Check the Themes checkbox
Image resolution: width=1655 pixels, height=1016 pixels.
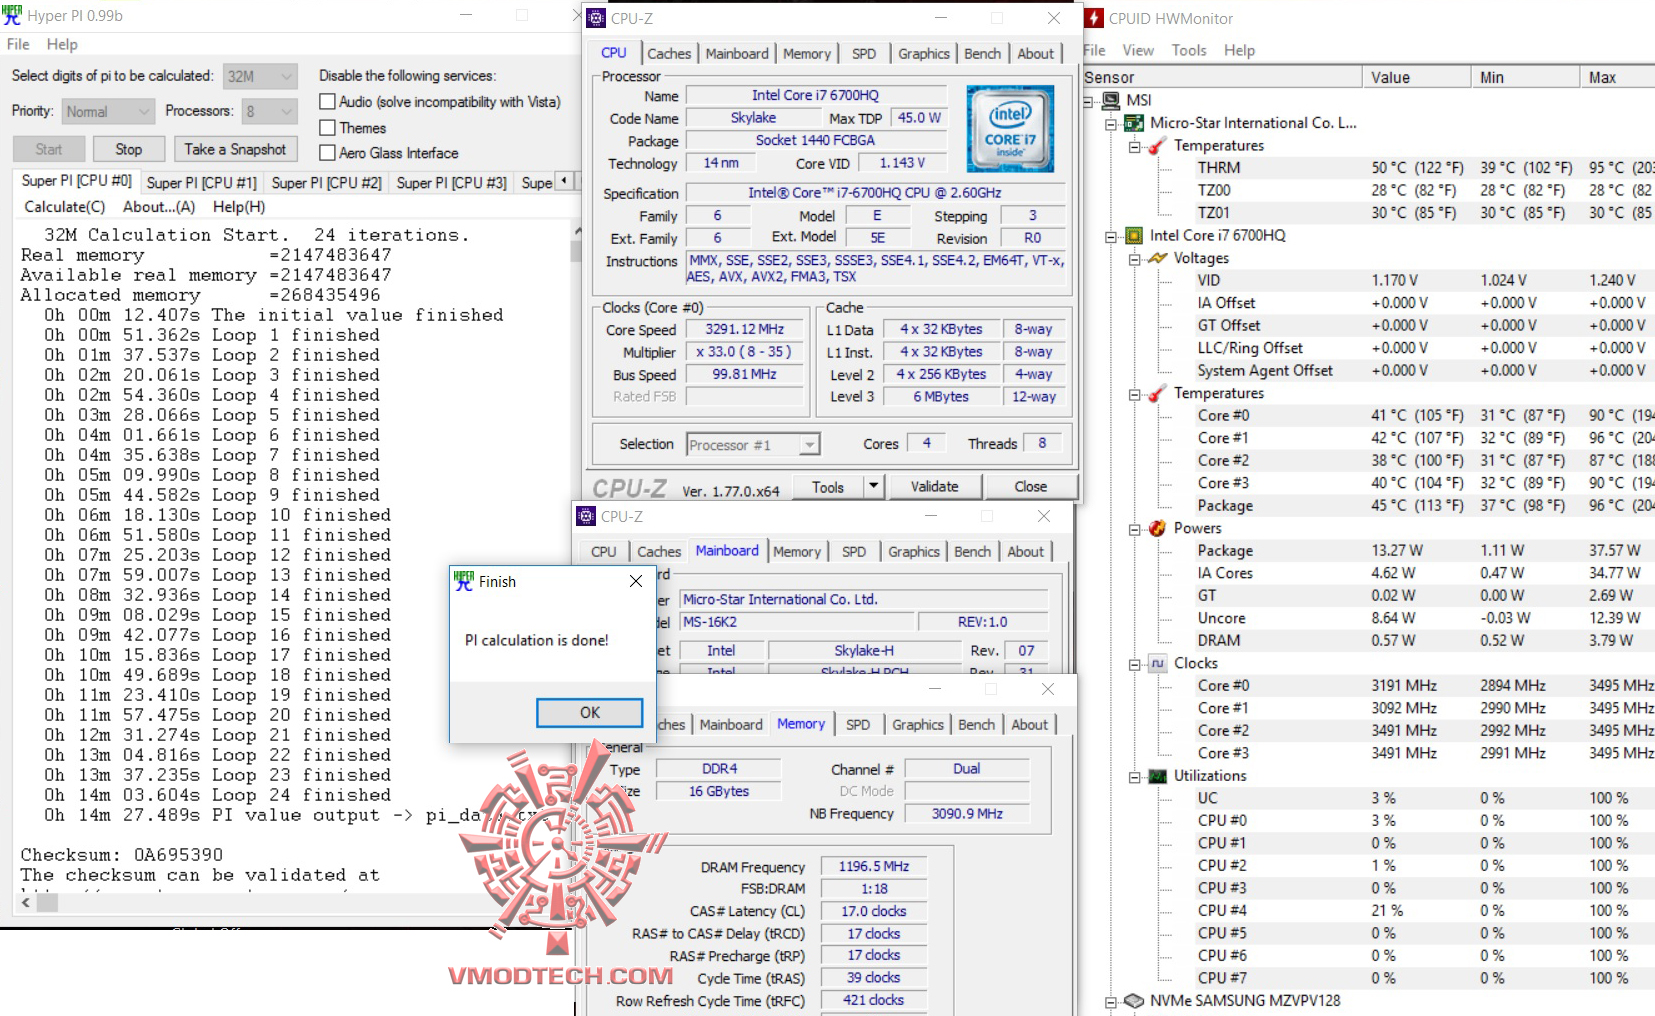tap(326, 127)
